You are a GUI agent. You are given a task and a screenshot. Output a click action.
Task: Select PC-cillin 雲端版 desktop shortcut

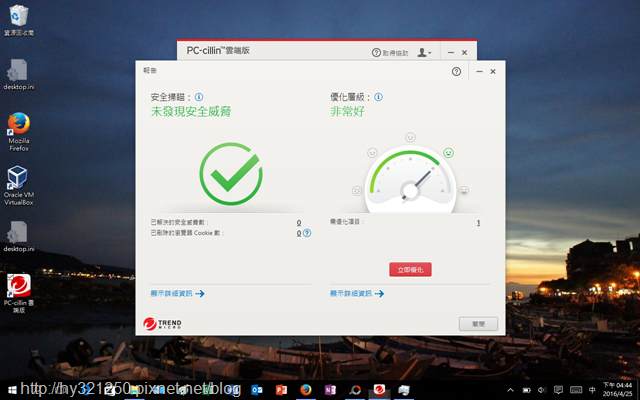tap(19, 293)
